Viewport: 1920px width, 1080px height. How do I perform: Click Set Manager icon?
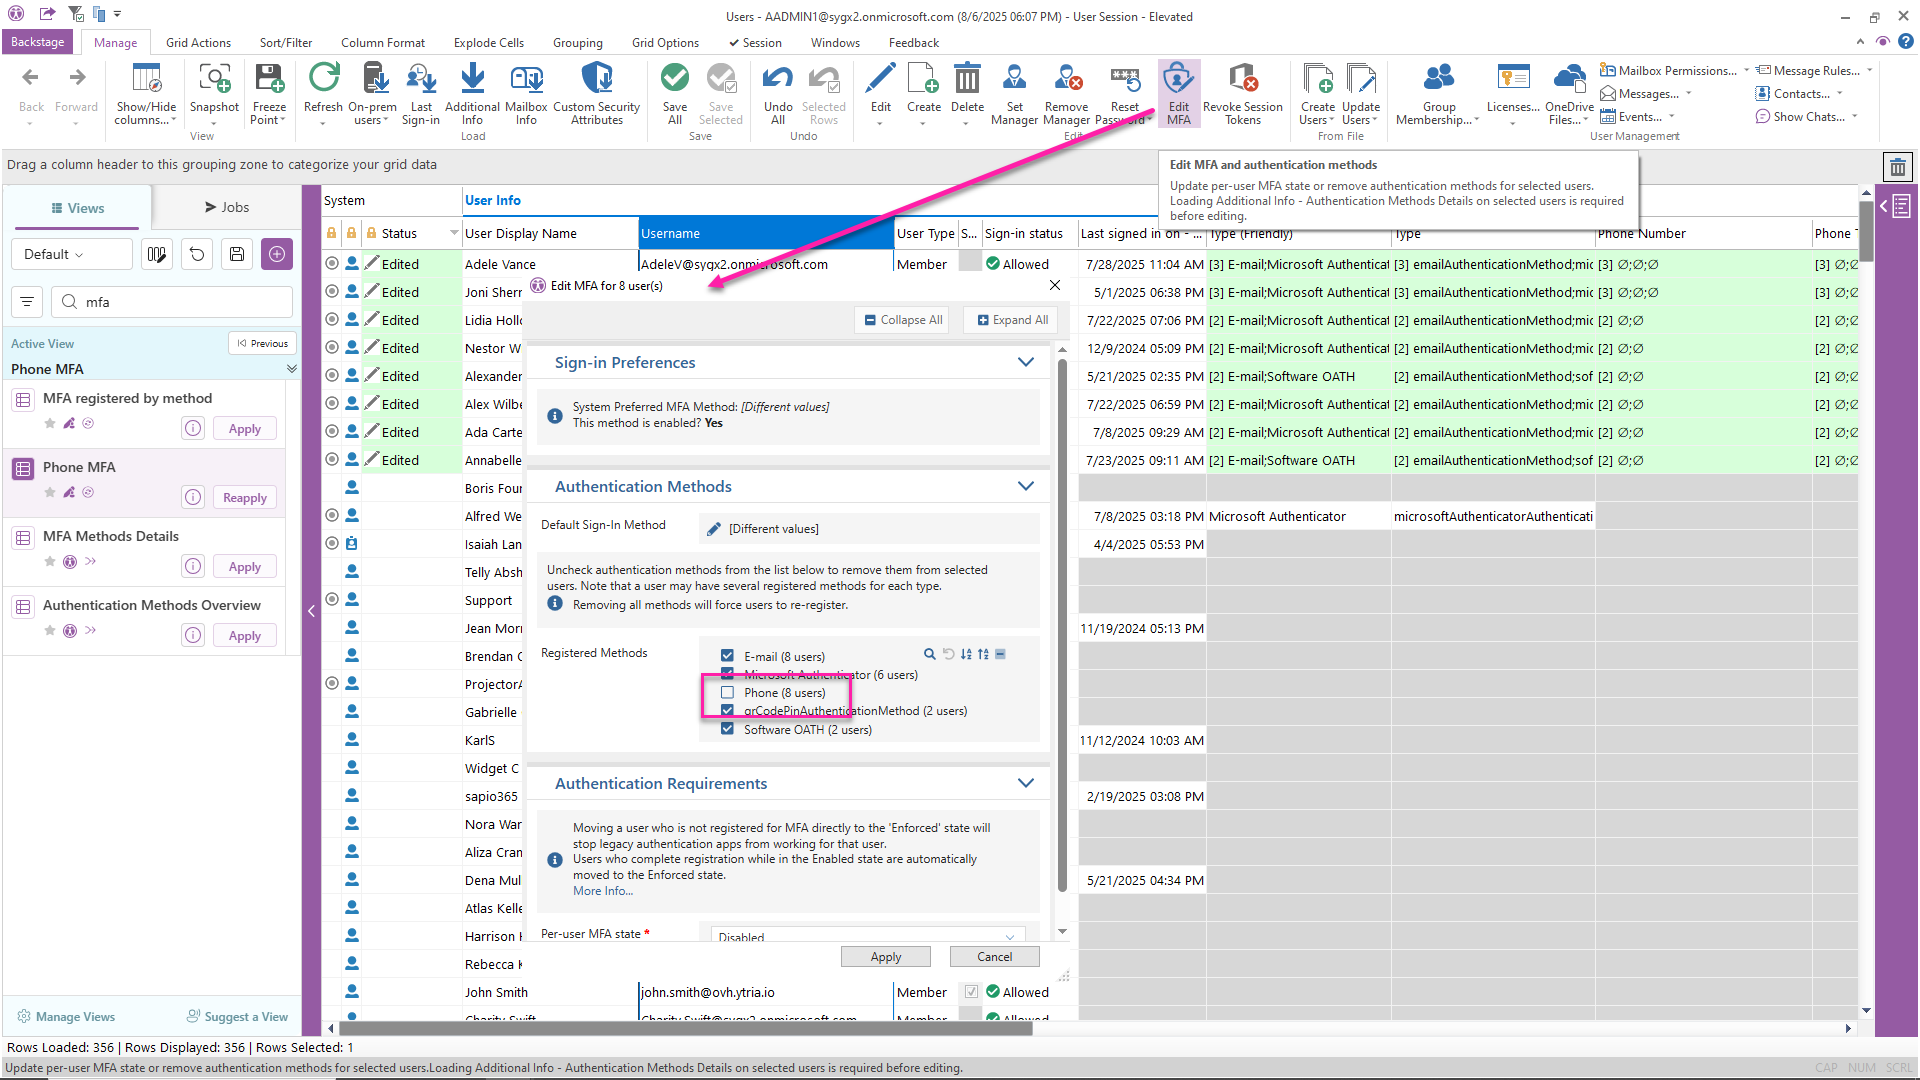(1014, 93)
